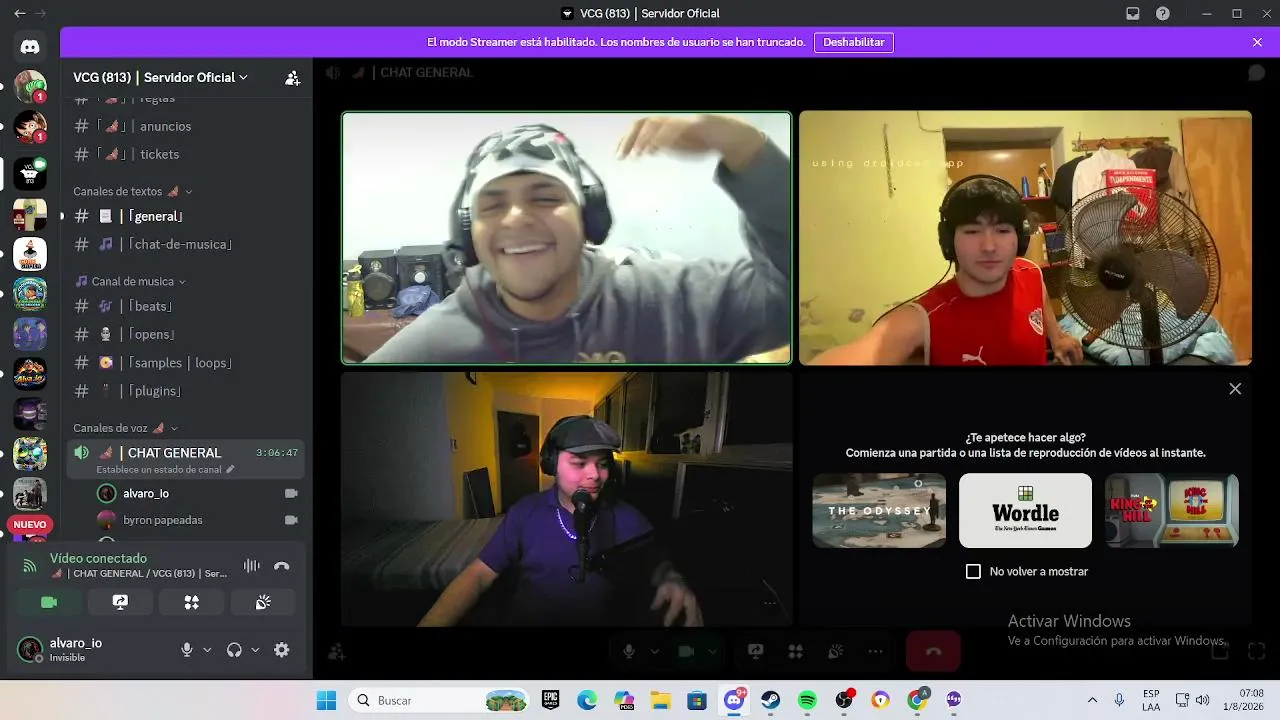Viewport: 1280px width, 720px height.
Task: Open the anuncios channel
Action: click(x=186, y=126)
